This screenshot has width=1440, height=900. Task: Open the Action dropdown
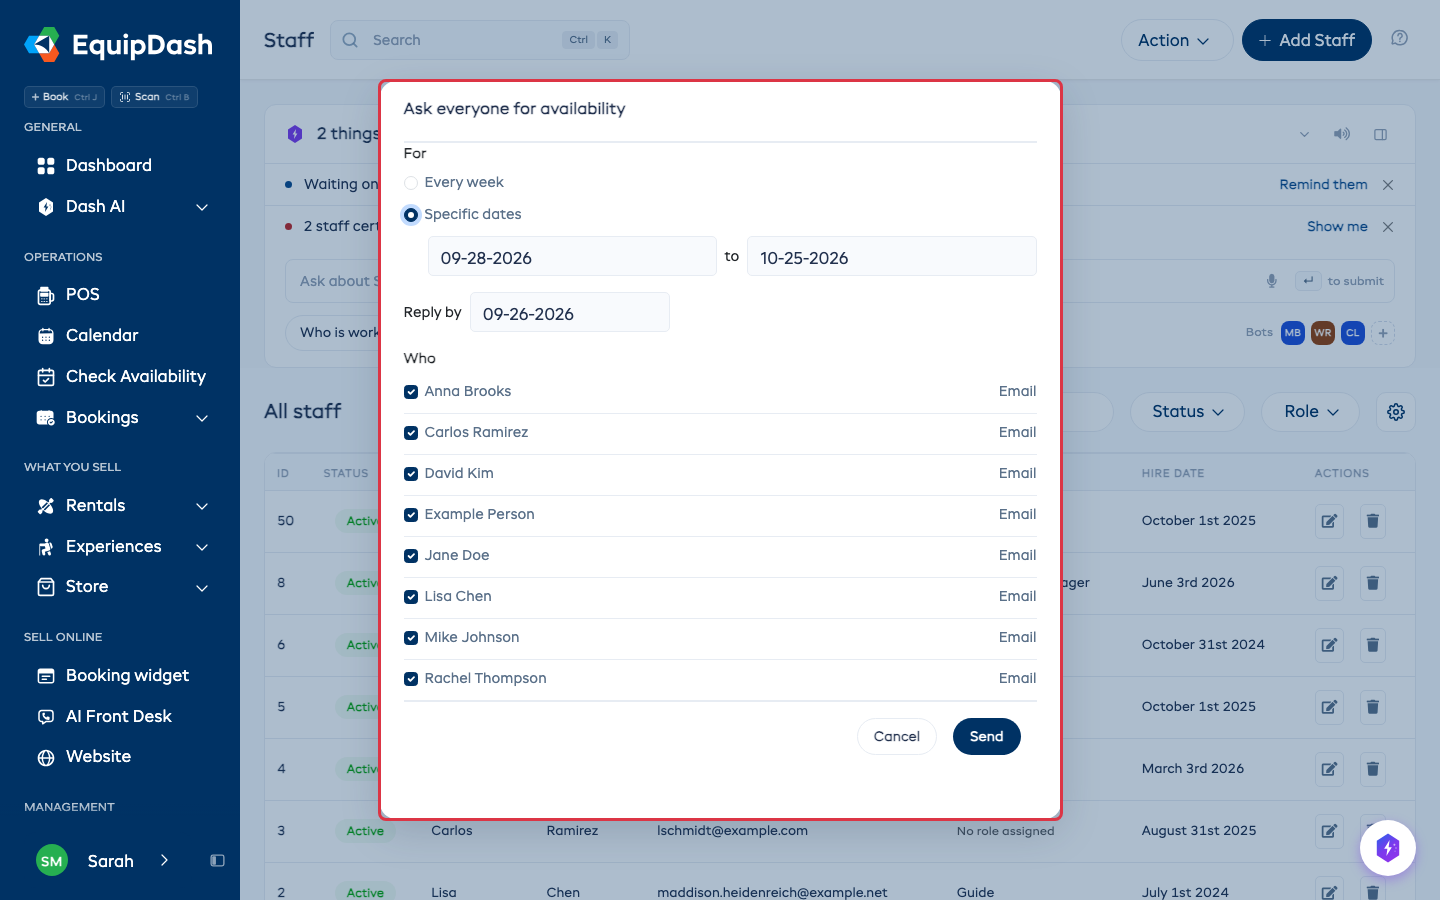click(1177, 40)
